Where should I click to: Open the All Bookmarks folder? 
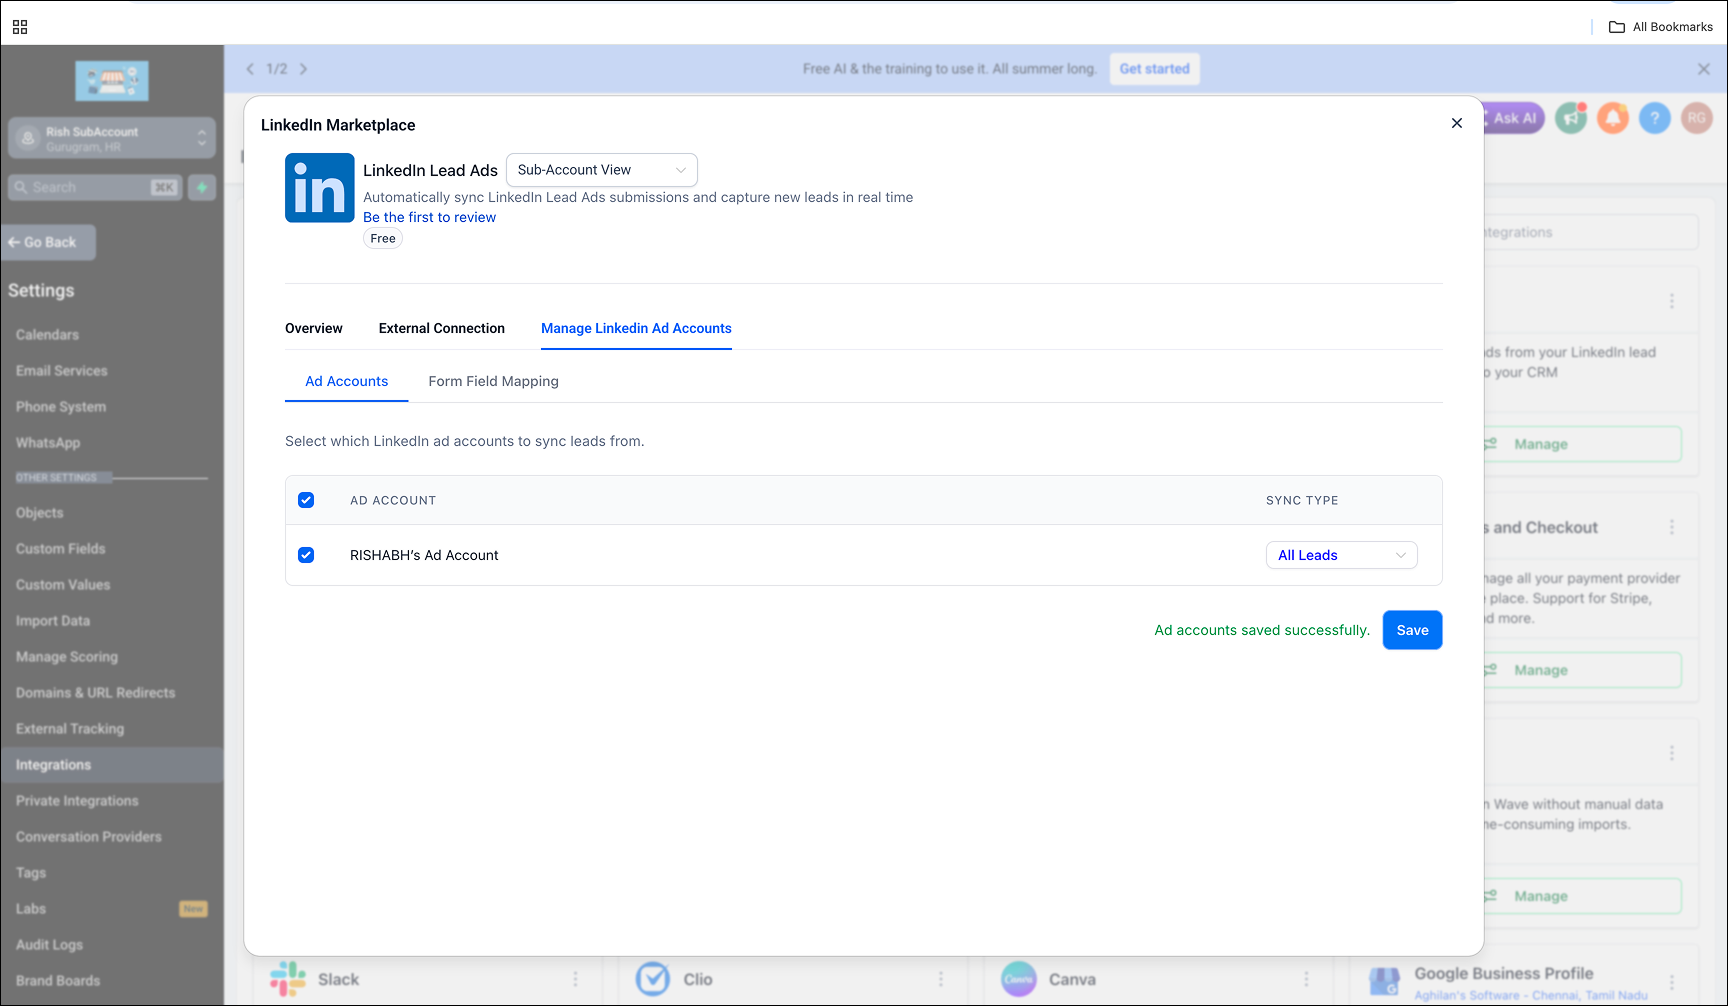click(1661, 27)
